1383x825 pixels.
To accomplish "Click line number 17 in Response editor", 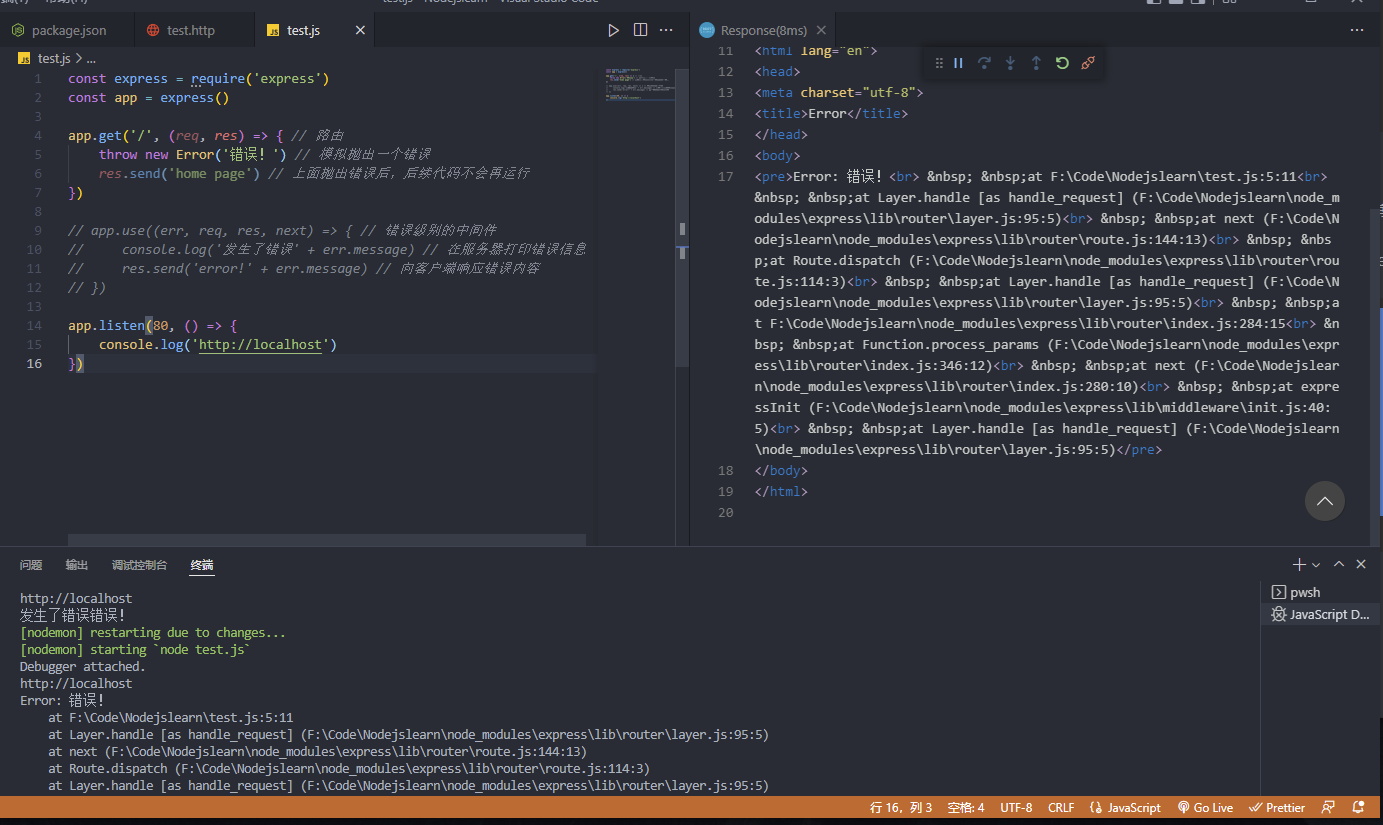I will coord(725,177).
